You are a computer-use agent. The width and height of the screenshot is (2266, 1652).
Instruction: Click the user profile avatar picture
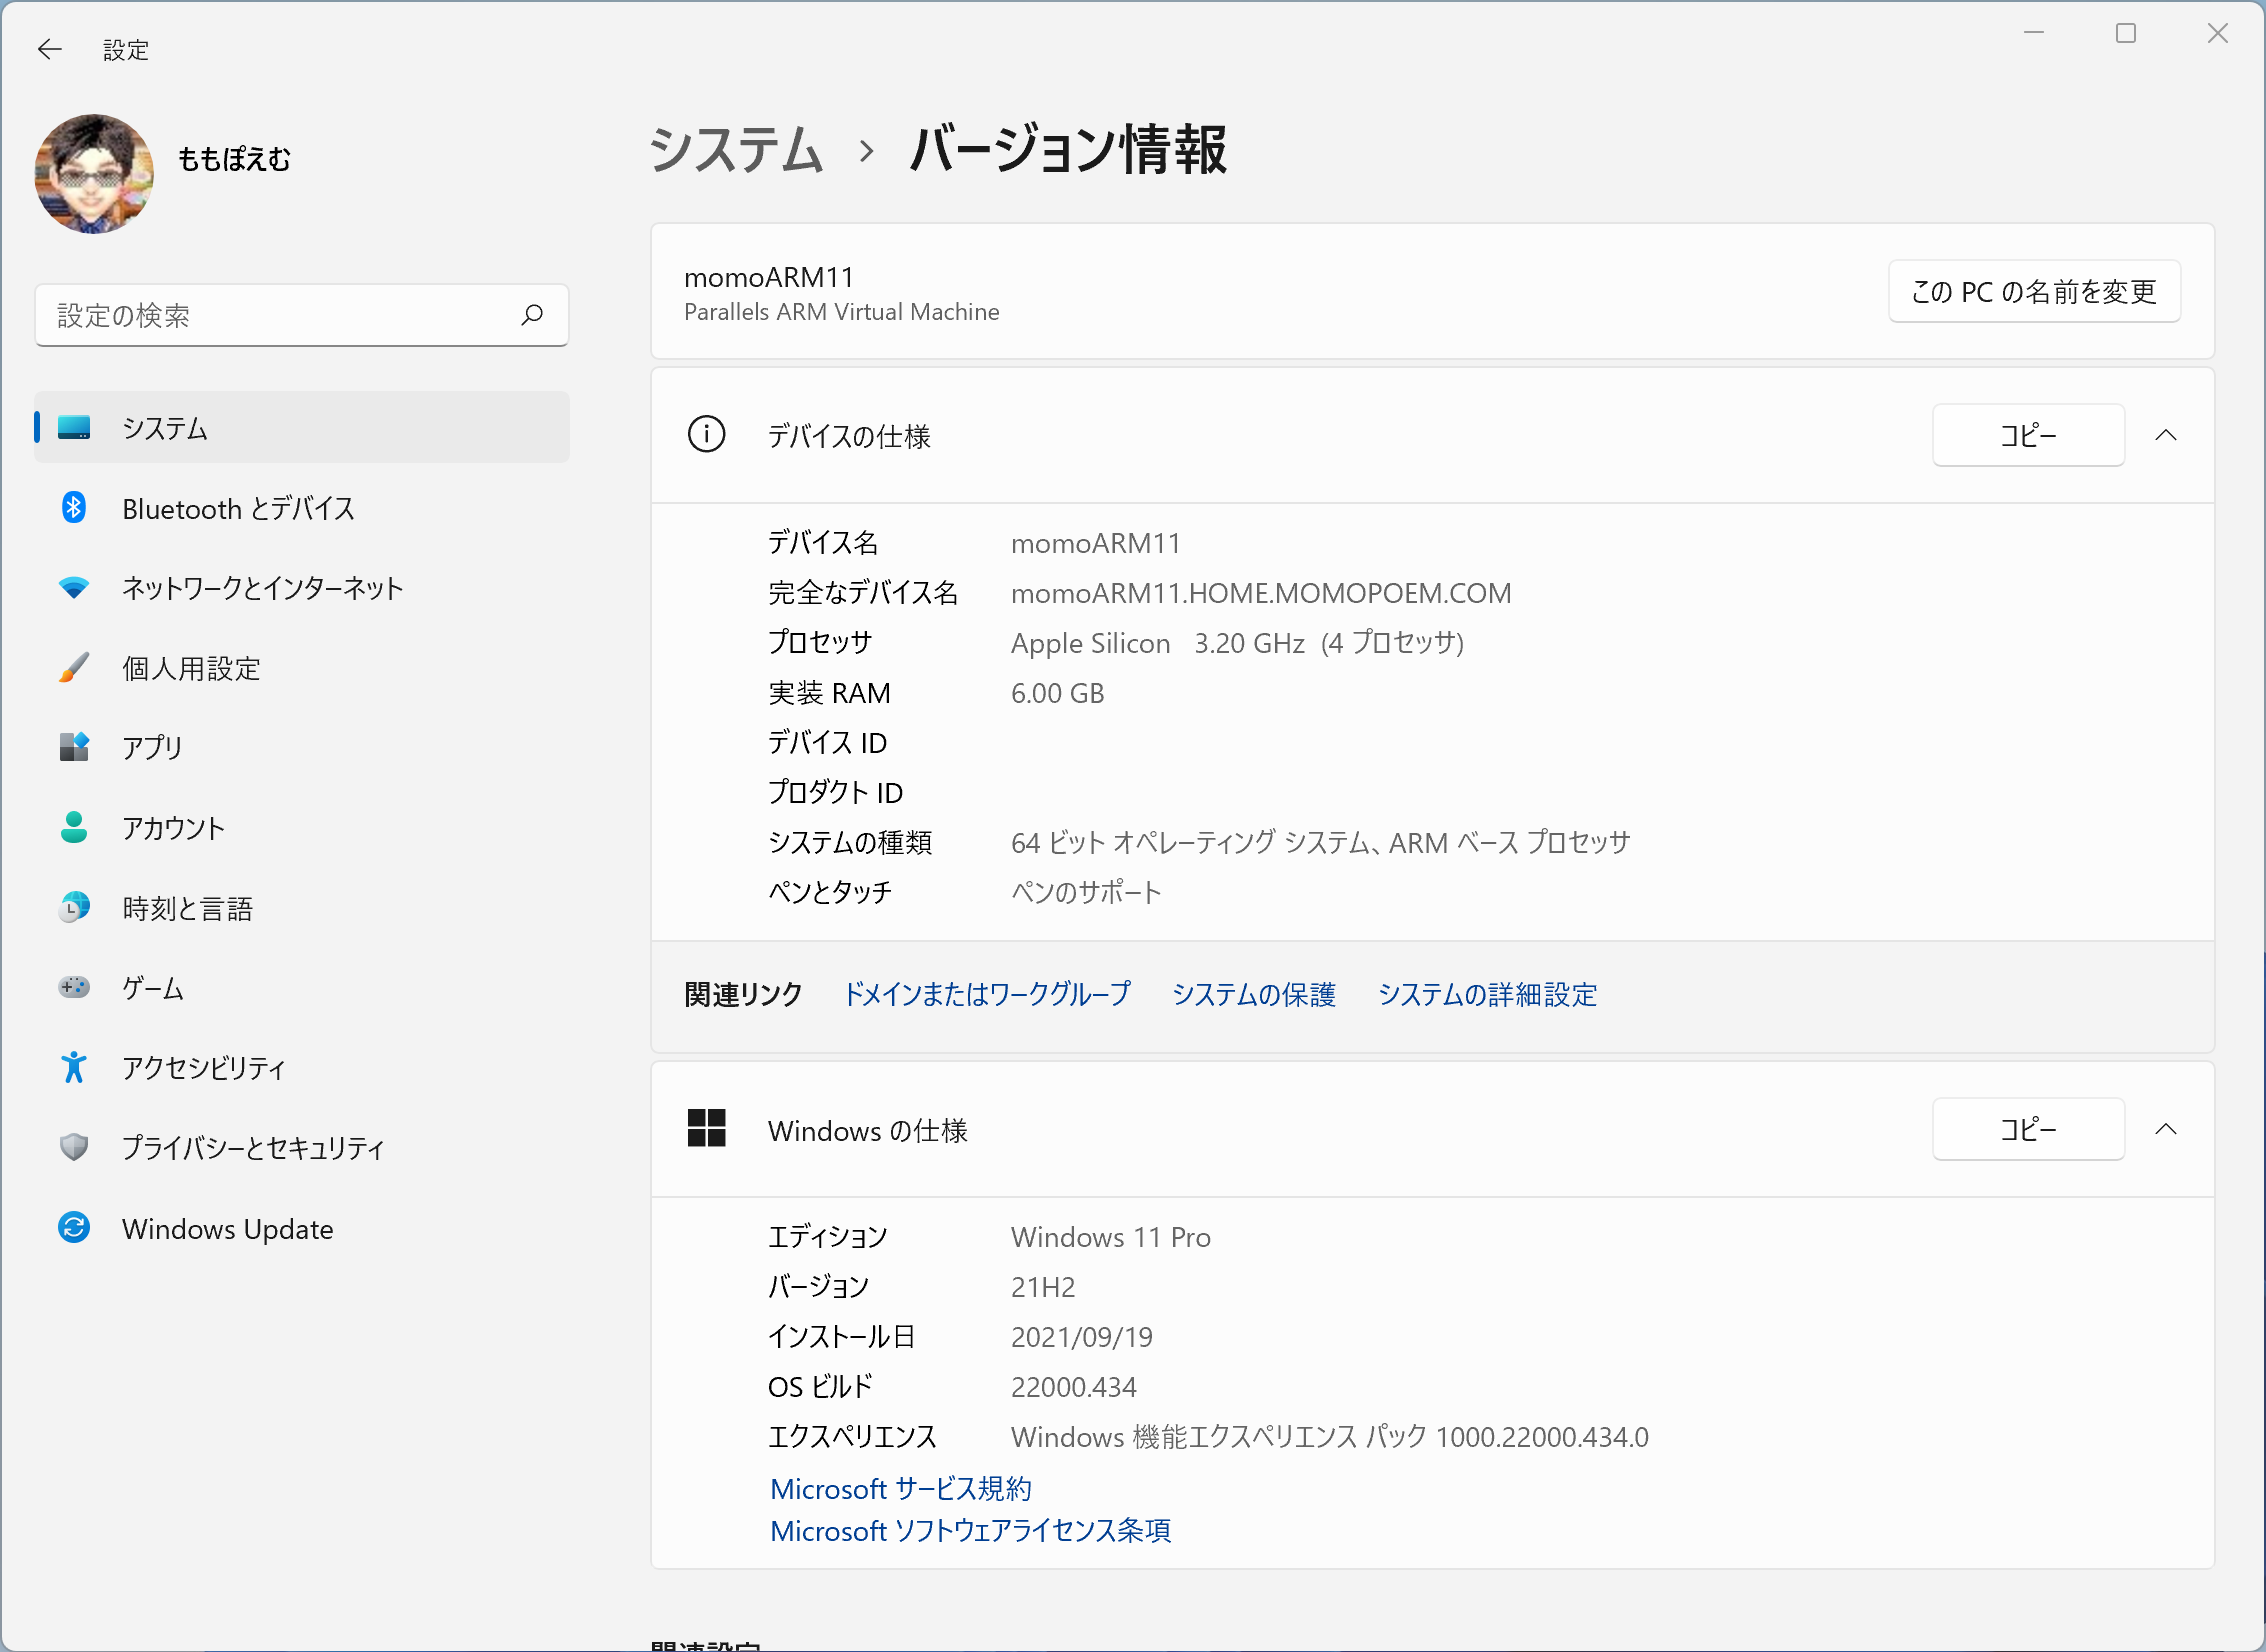pos(94,174)
